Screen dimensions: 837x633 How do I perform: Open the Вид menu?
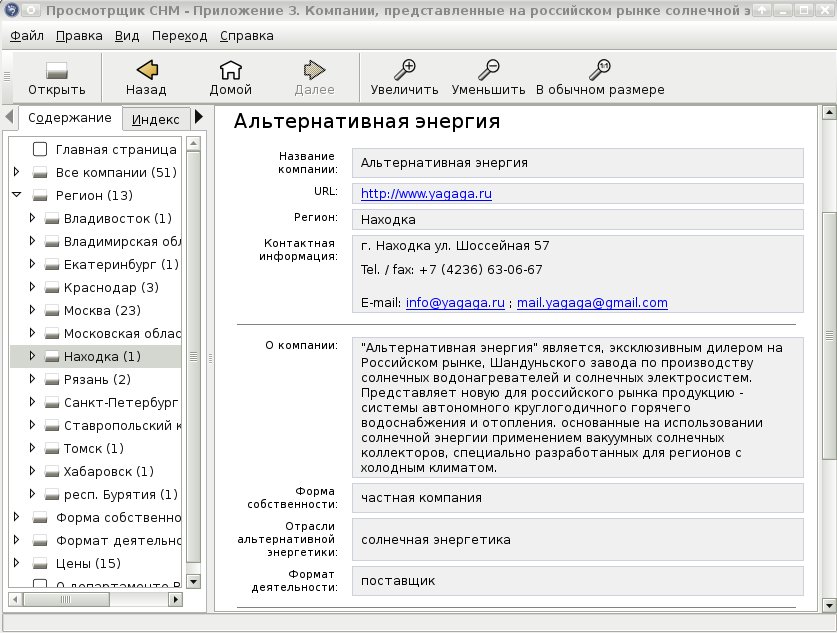127,36
